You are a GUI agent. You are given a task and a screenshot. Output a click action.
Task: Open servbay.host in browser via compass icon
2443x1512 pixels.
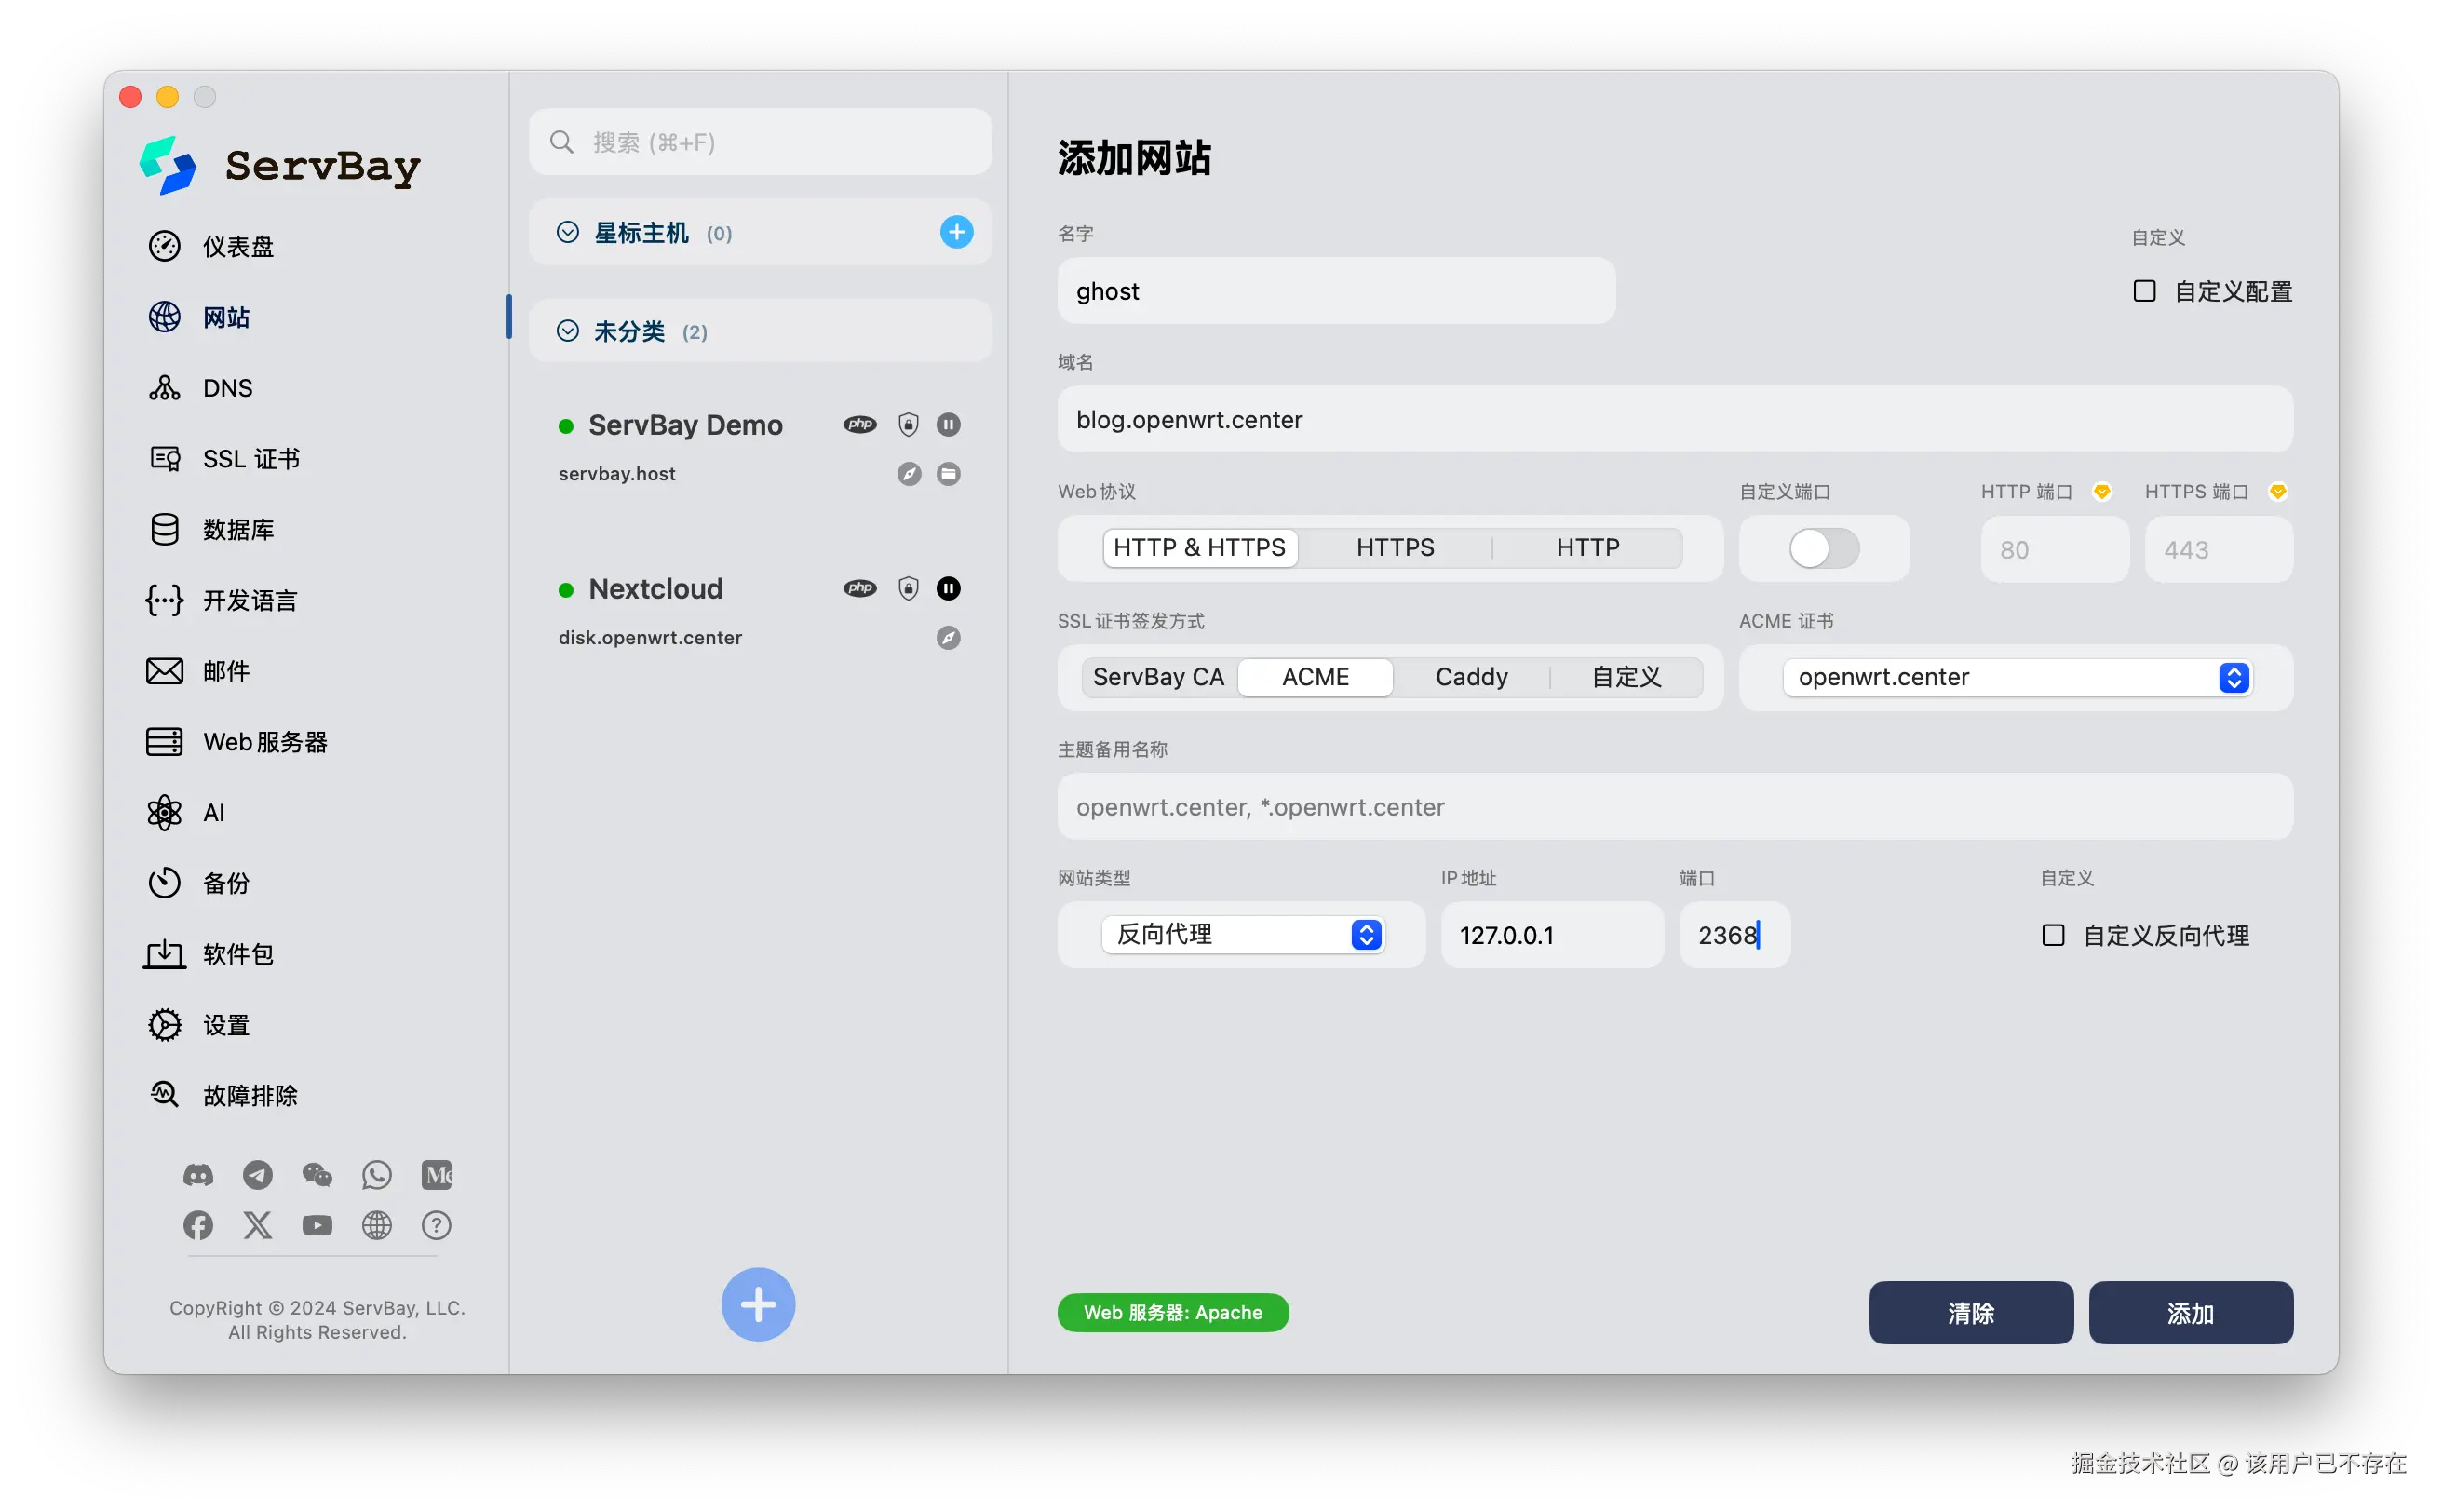coord(908,474)
